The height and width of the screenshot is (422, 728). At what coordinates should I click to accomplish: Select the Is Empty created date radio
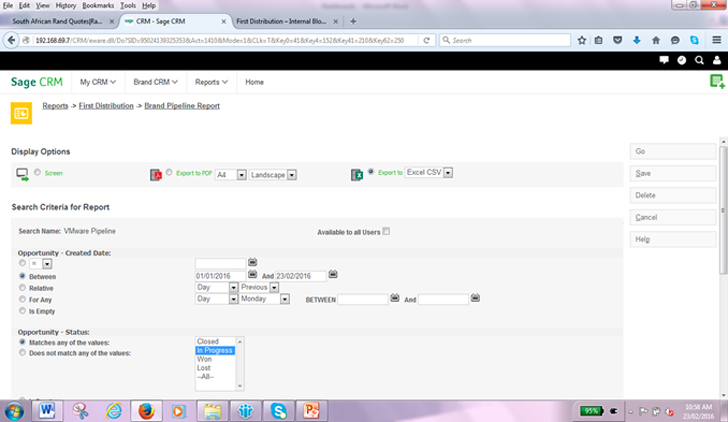coord(22,311)
